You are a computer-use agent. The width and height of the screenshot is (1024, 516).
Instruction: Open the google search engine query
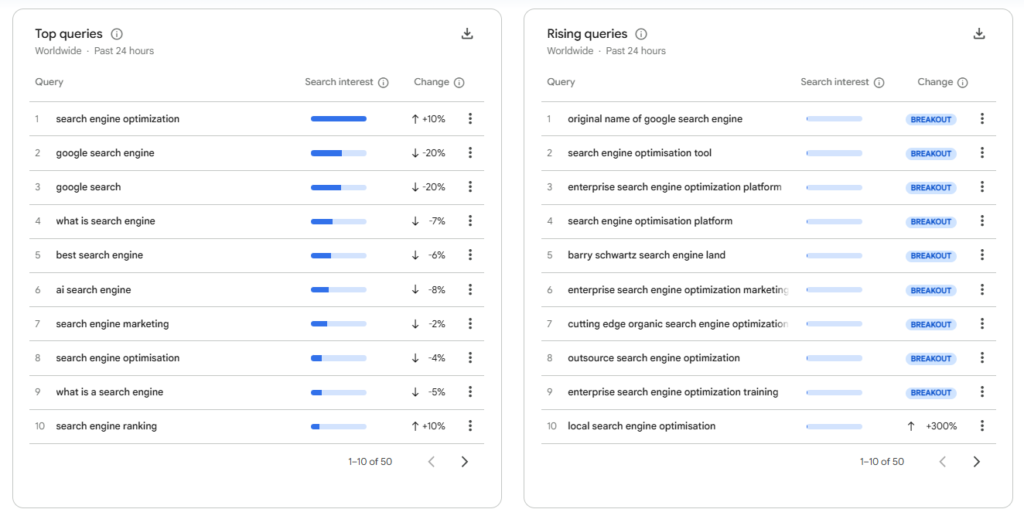pyautogui.click(x=105, y=153)
